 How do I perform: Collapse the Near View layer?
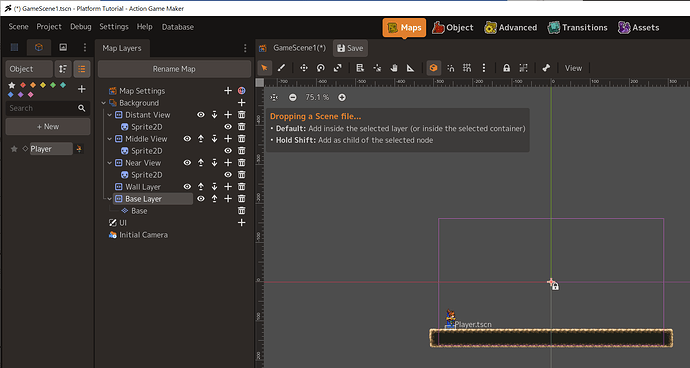[x=110, y=162]
